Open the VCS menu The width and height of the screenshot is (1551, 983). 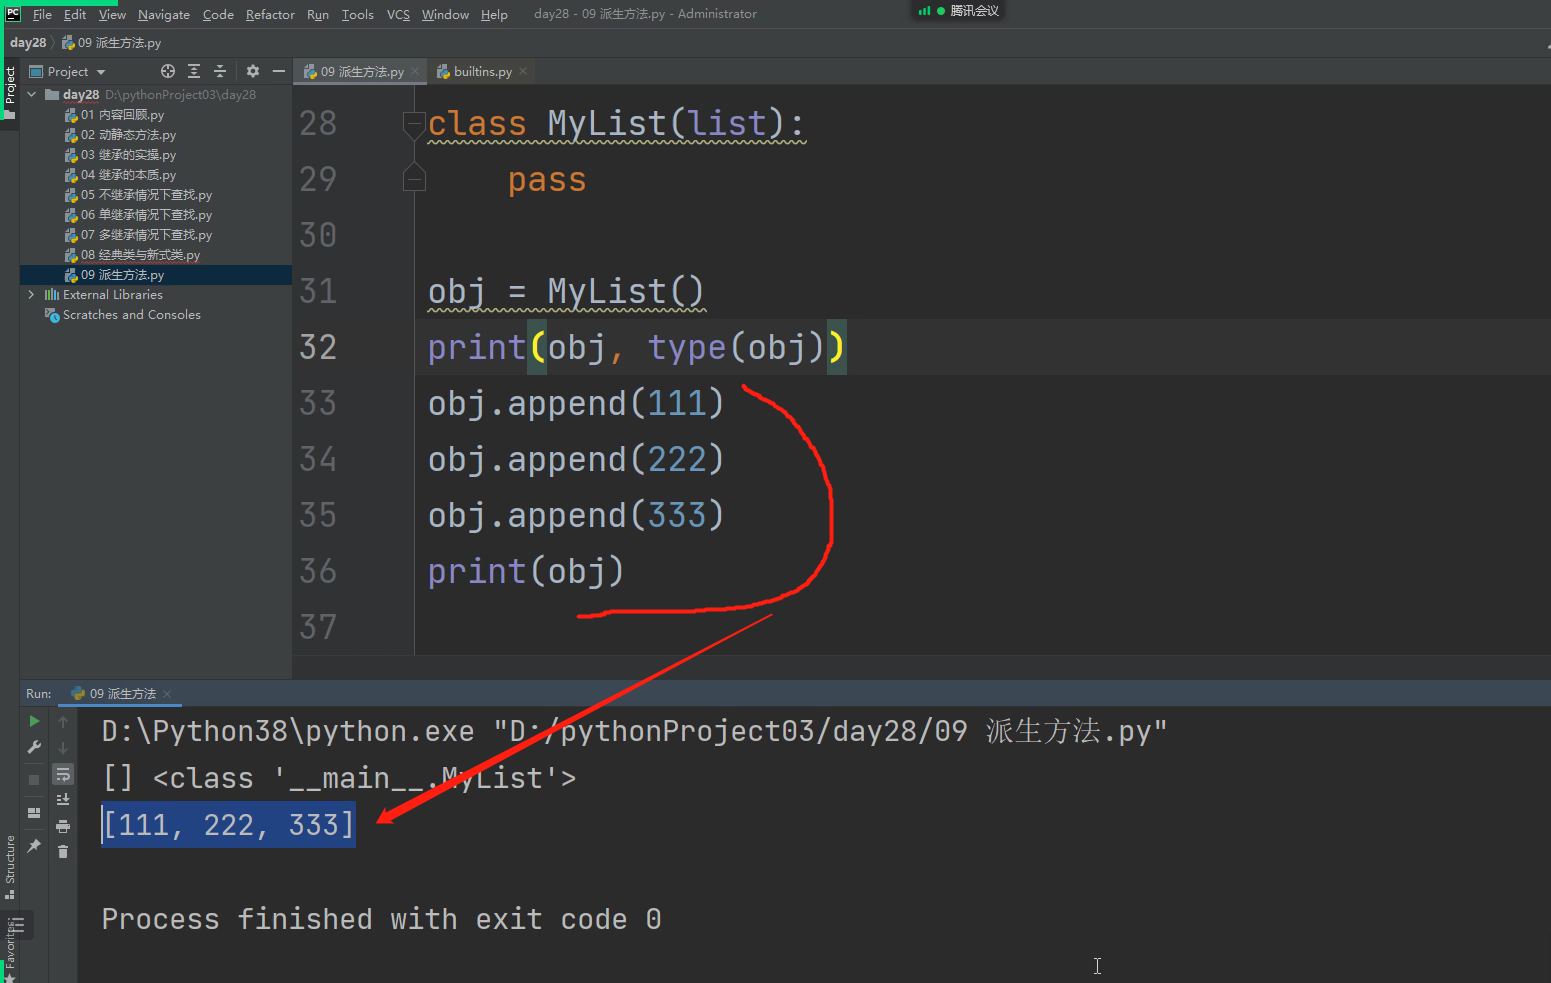398,14
